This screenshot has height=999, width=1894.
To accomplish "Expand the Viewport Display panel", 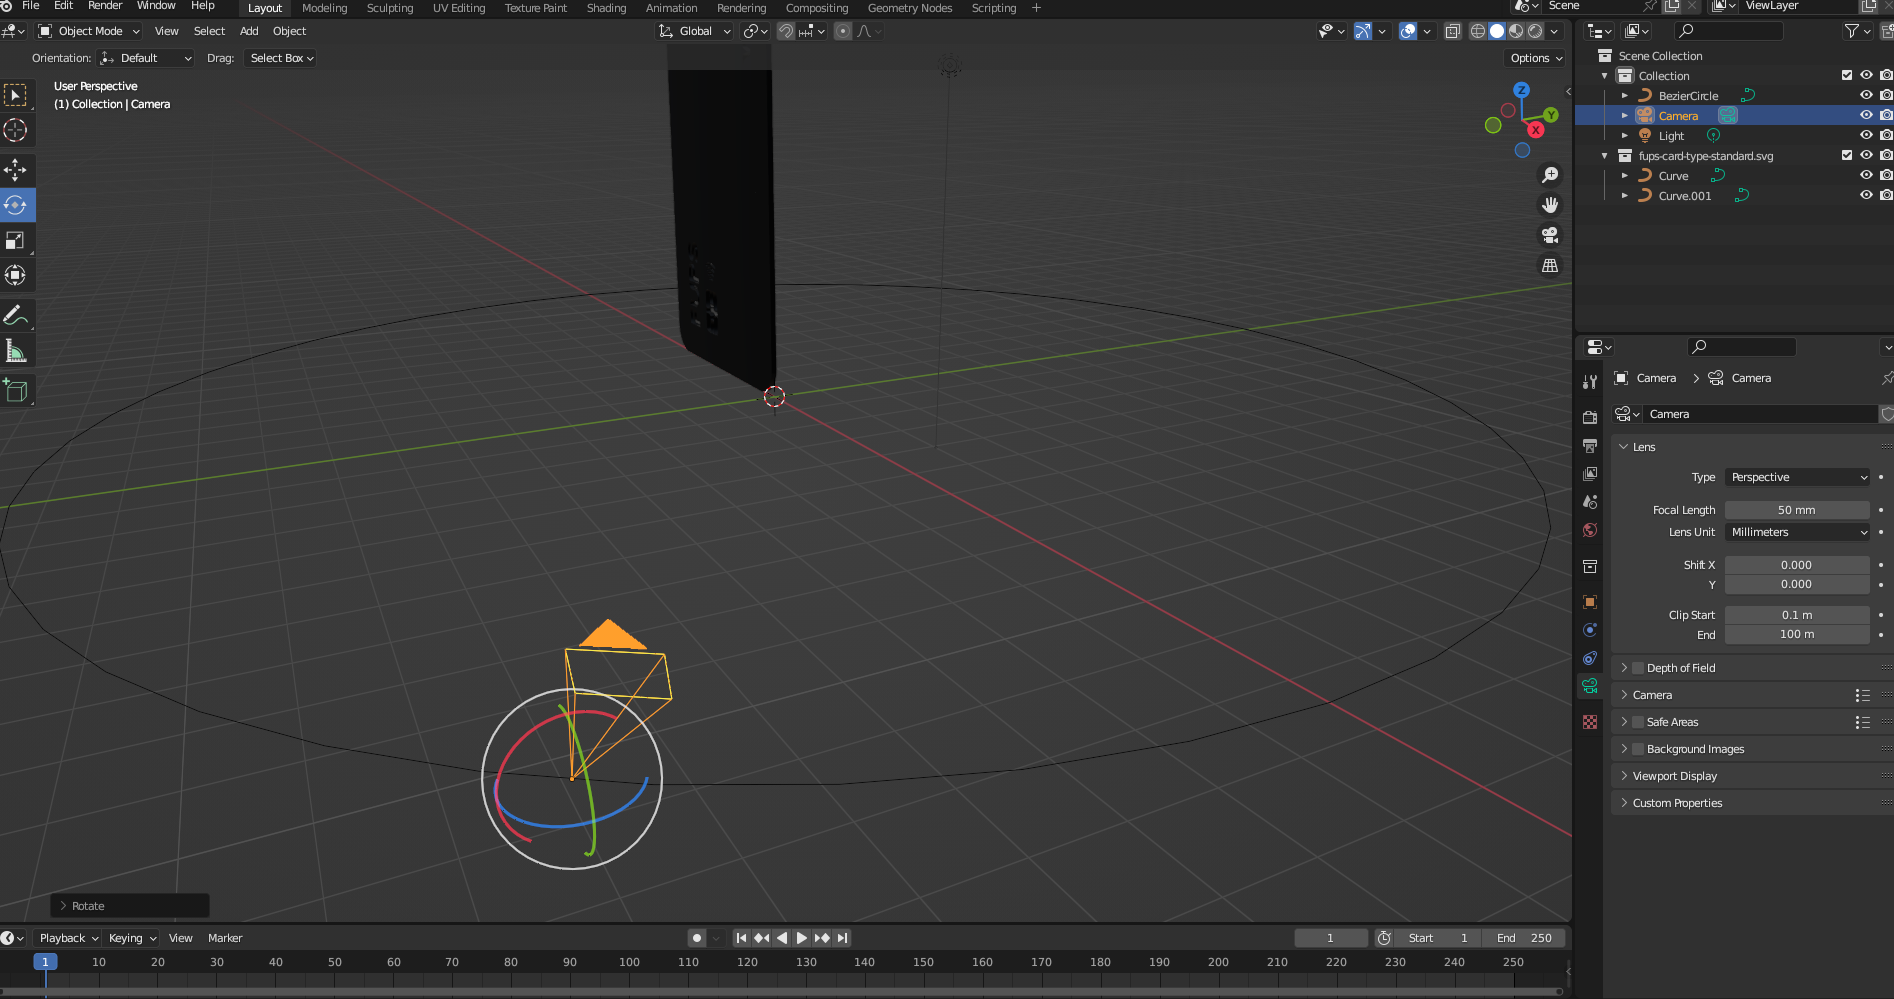I will click(1674, 776).
